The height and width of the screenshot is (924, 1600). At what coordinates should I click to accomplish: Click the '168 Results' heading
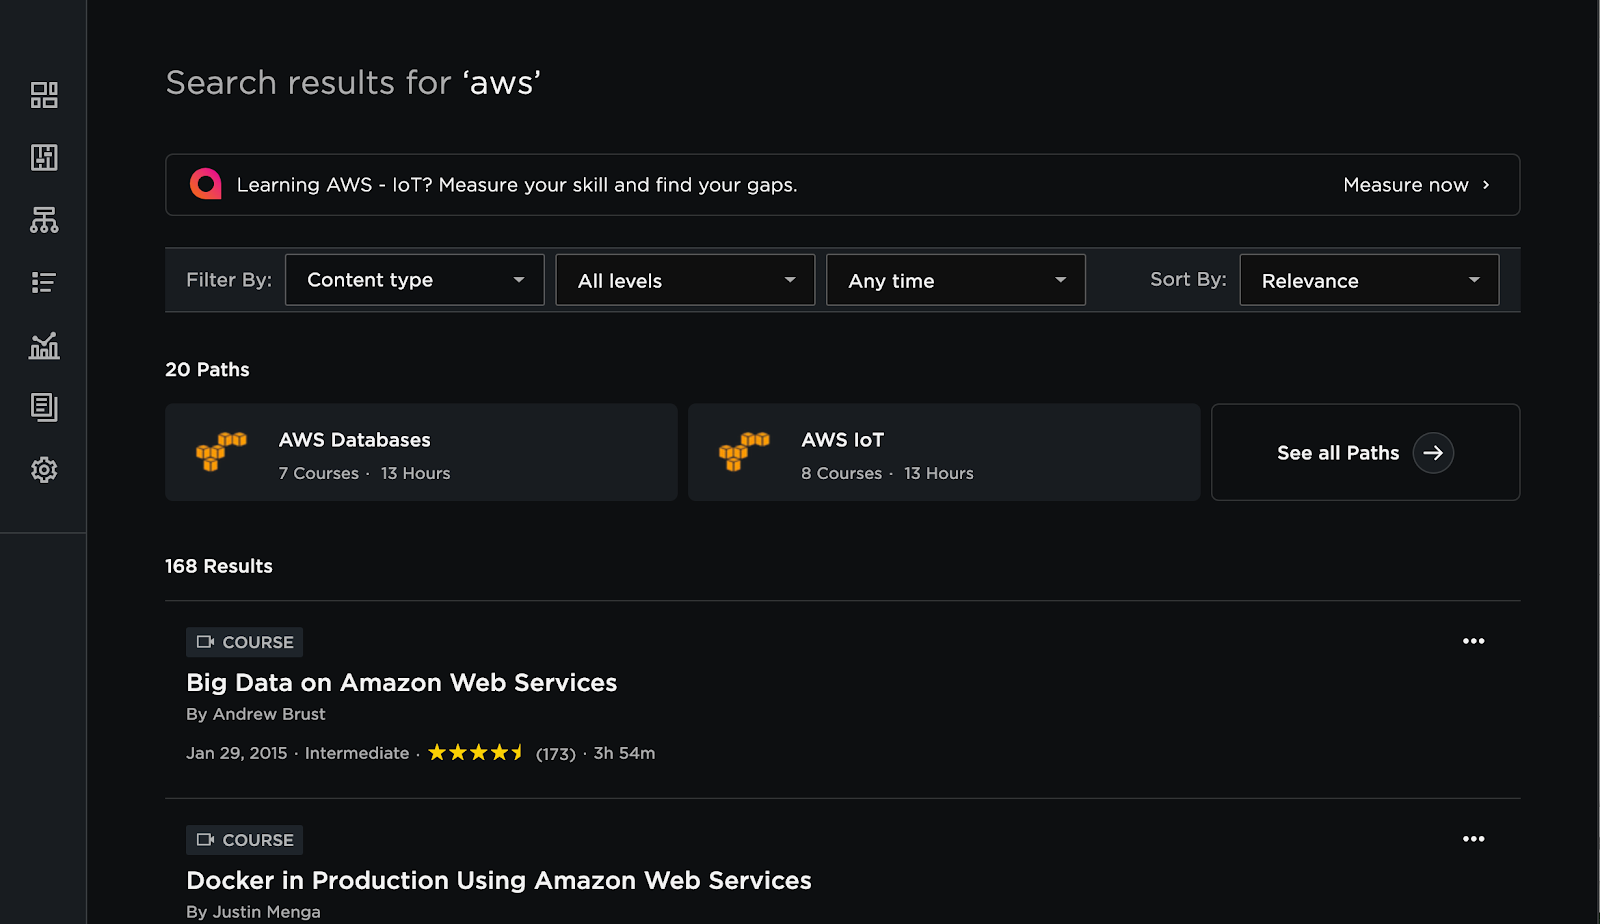coord(219,566)
